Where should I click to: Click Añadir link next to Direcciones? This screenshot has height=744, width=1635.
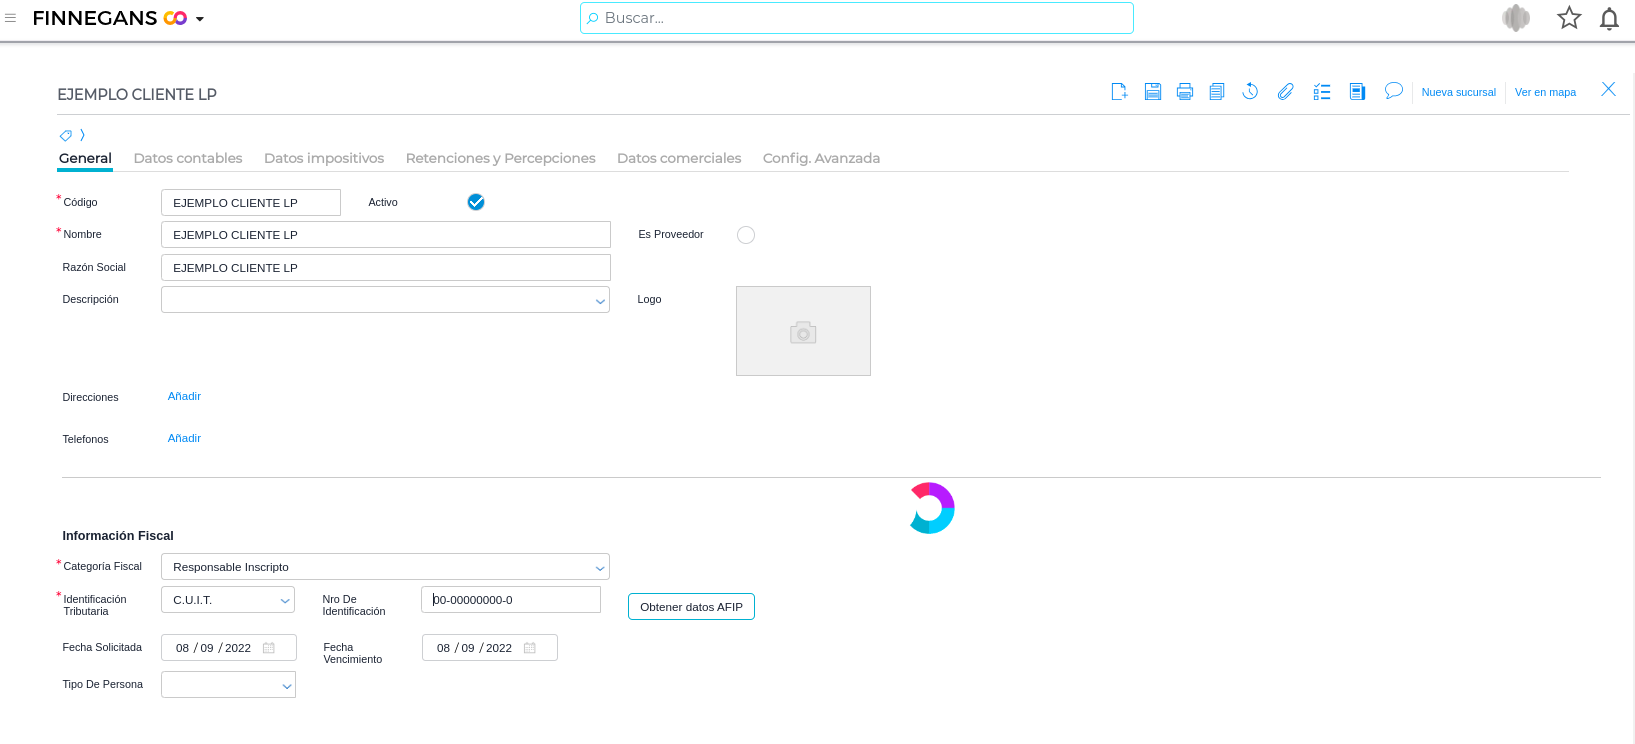click(184, 396)
